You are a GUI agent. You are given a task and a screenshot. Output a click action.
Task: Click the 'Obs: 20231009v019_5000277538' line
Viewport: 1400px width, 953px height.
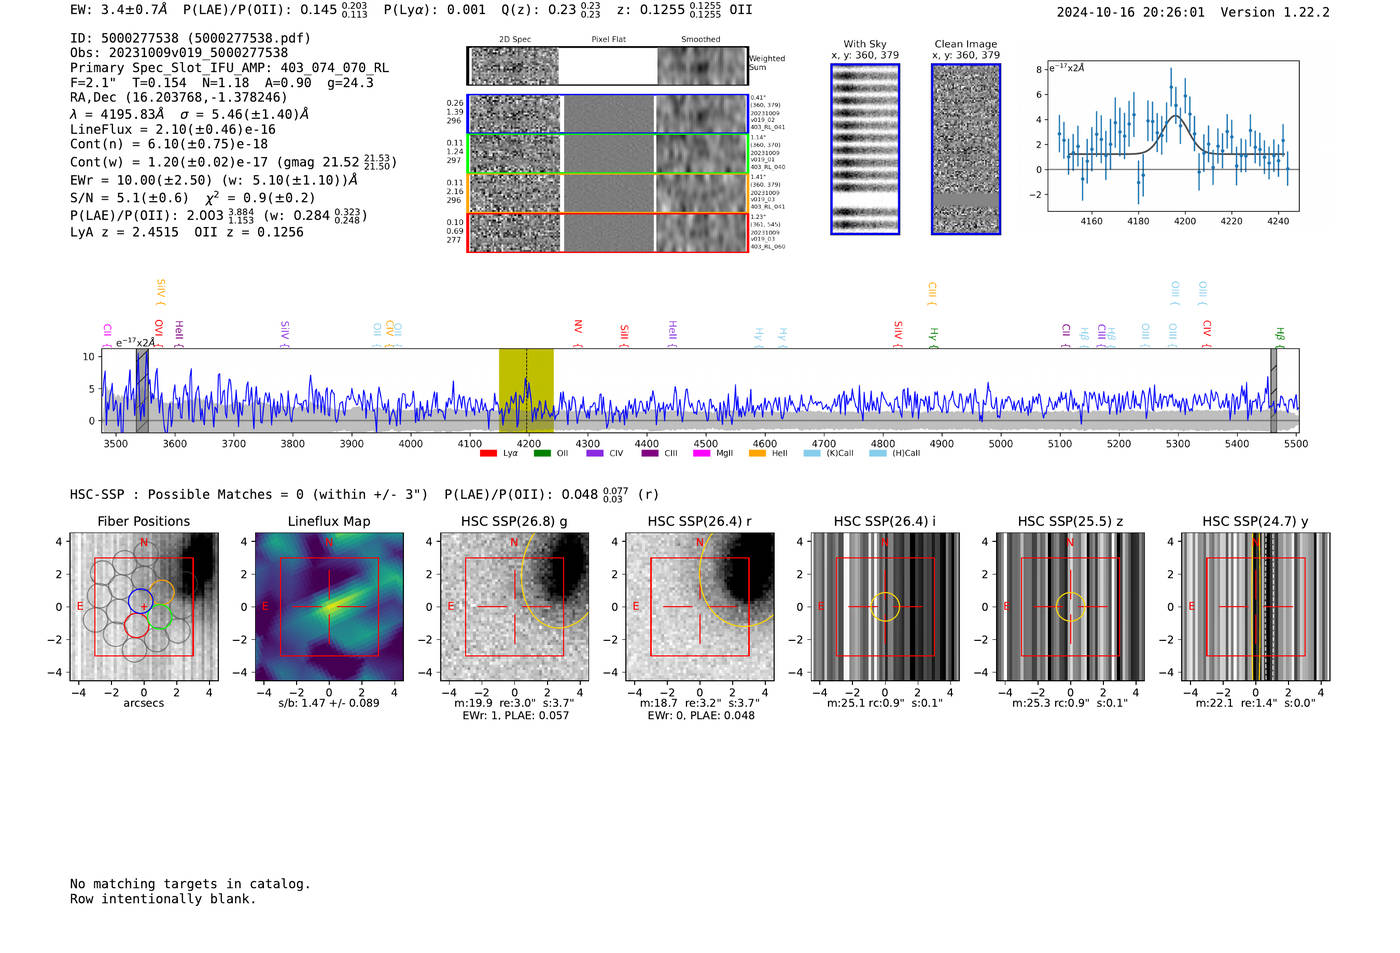179,53
